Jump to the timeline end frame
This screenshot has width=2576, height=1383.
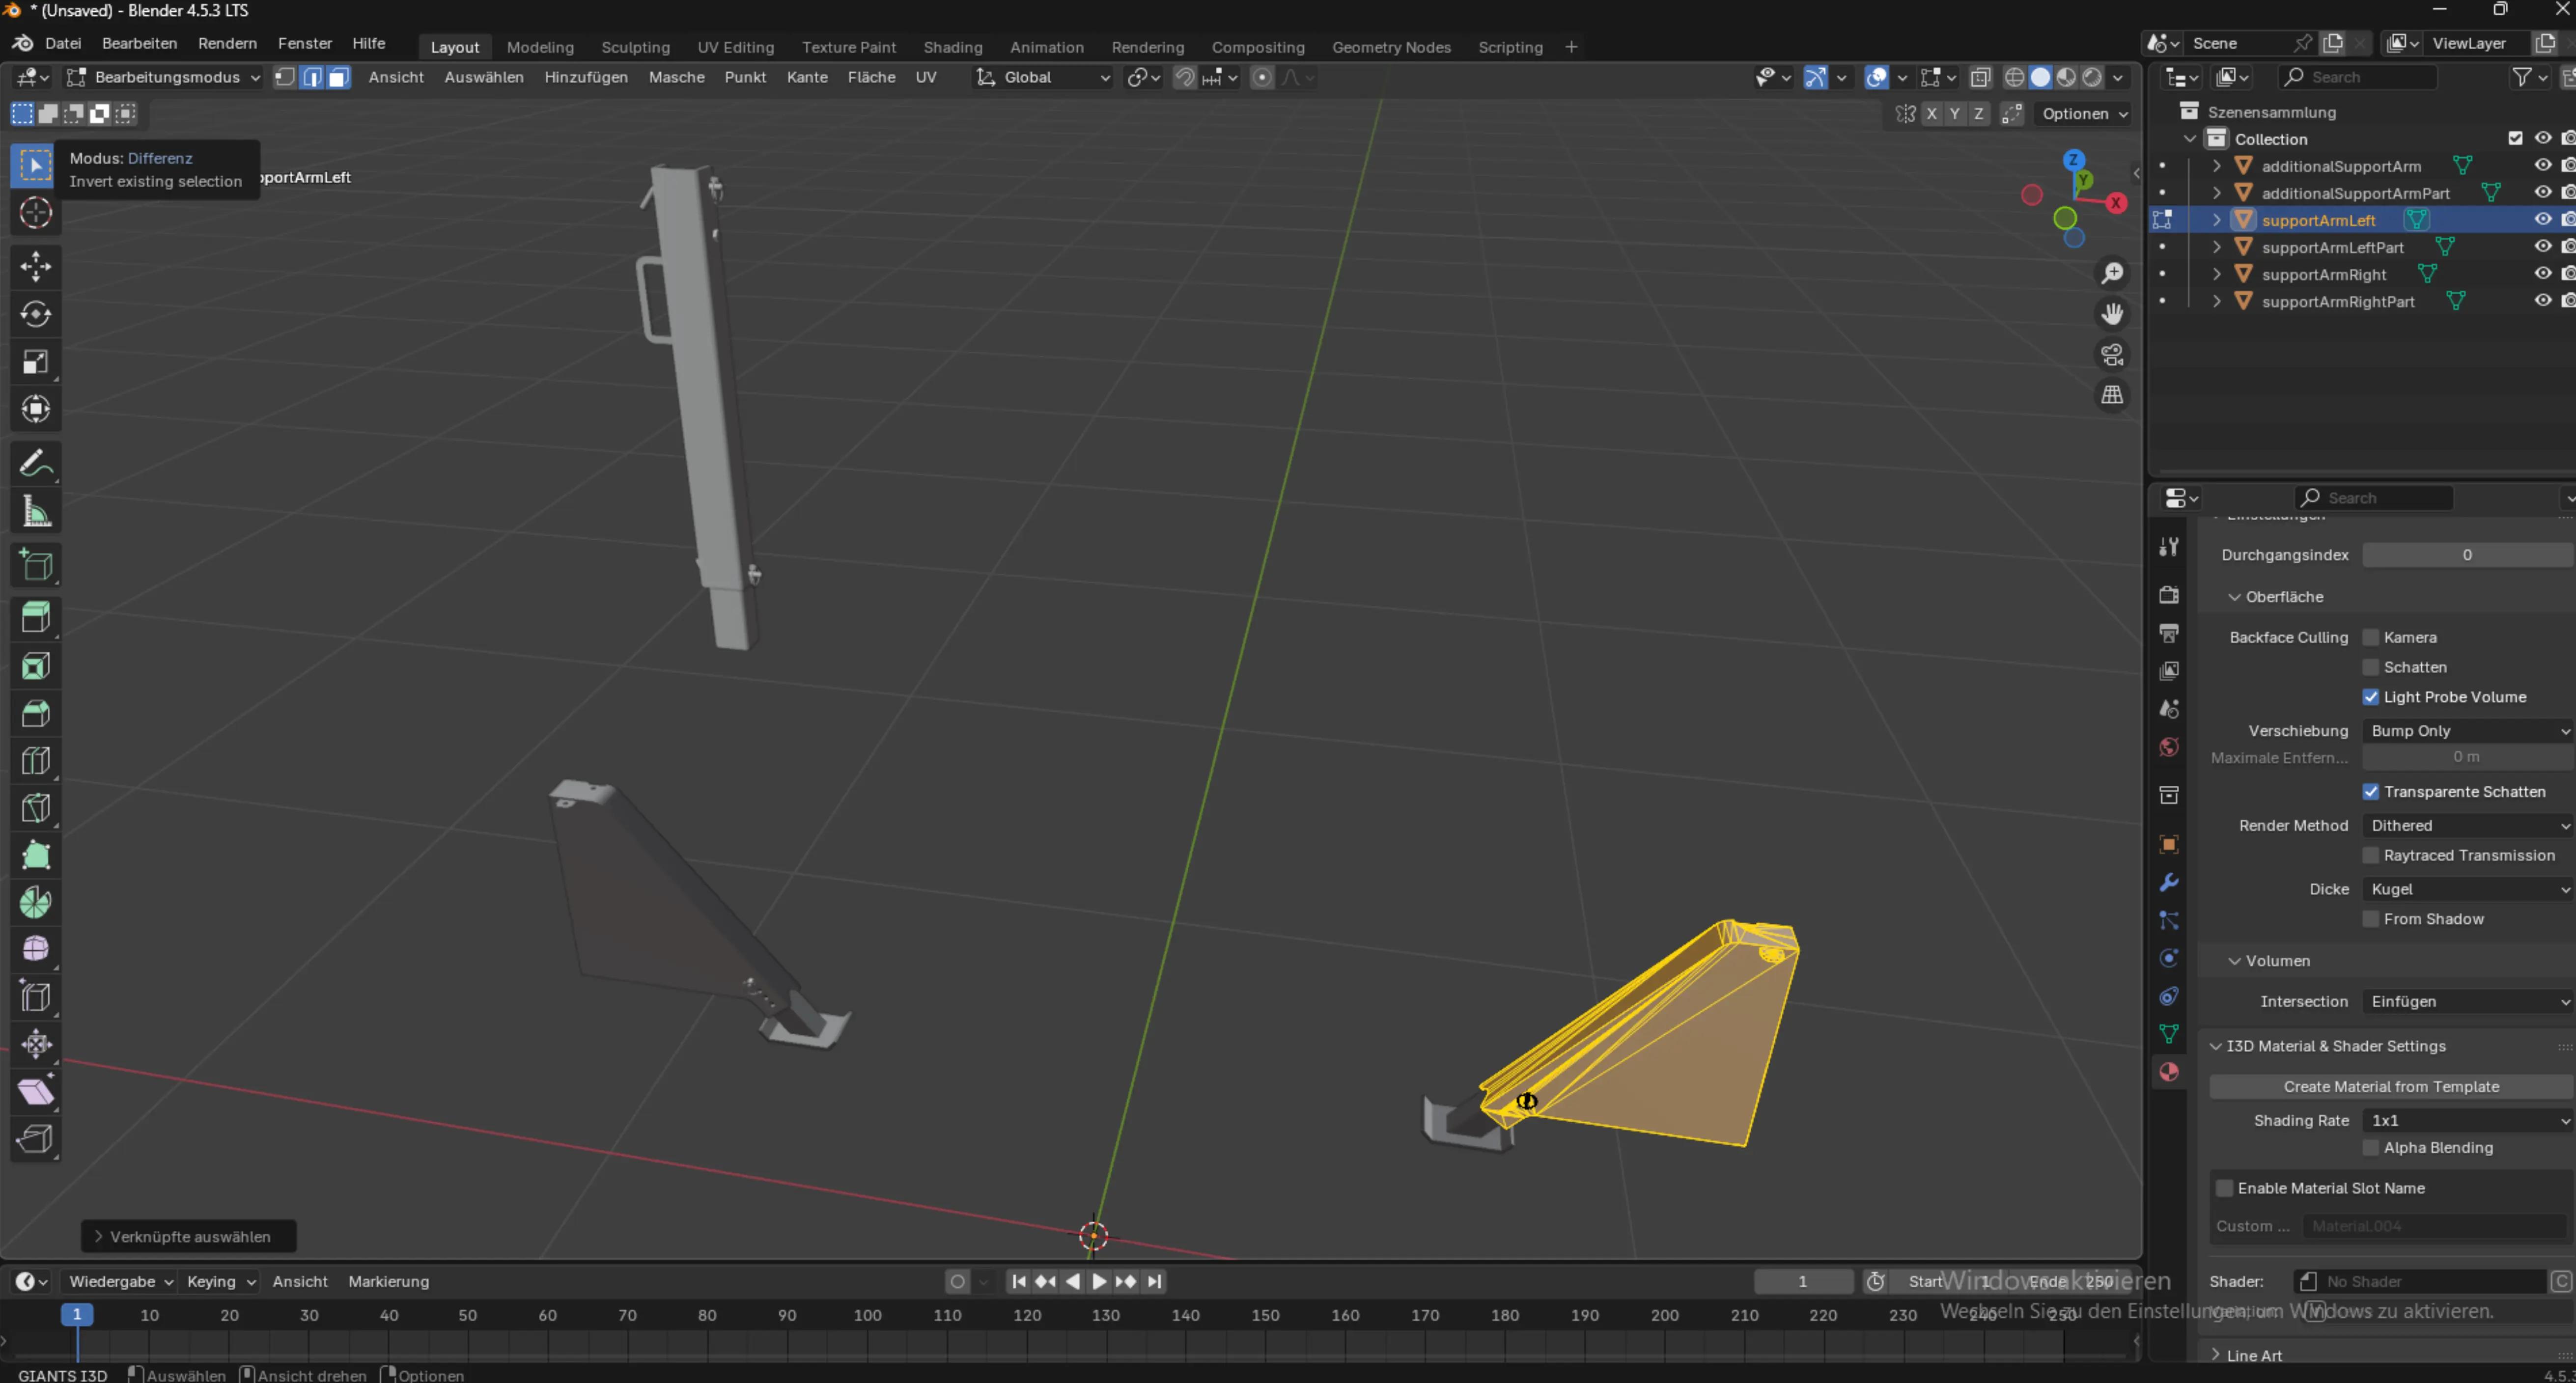1155,1282
